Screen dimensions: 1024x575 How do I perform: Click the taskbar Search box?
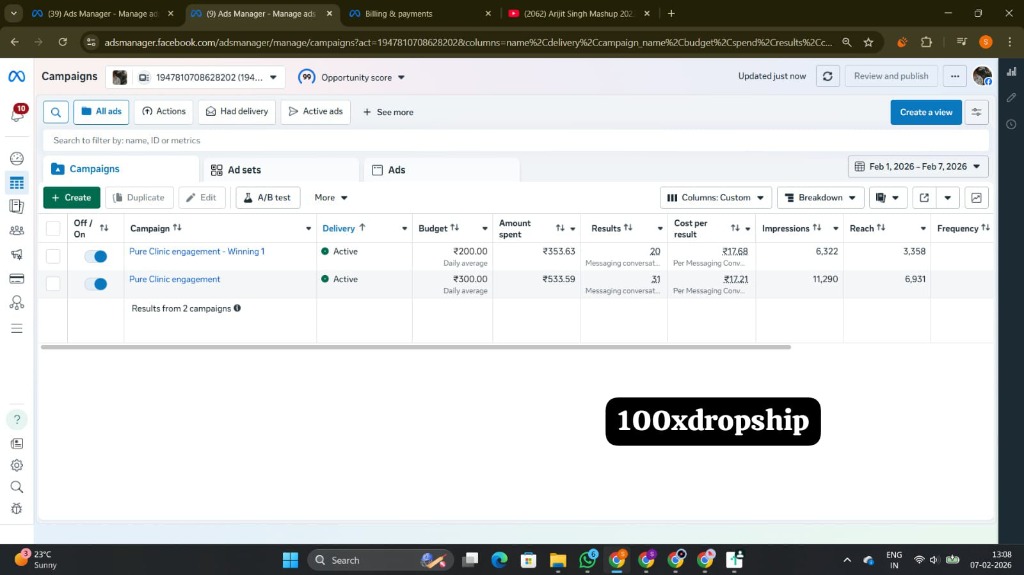380,560
